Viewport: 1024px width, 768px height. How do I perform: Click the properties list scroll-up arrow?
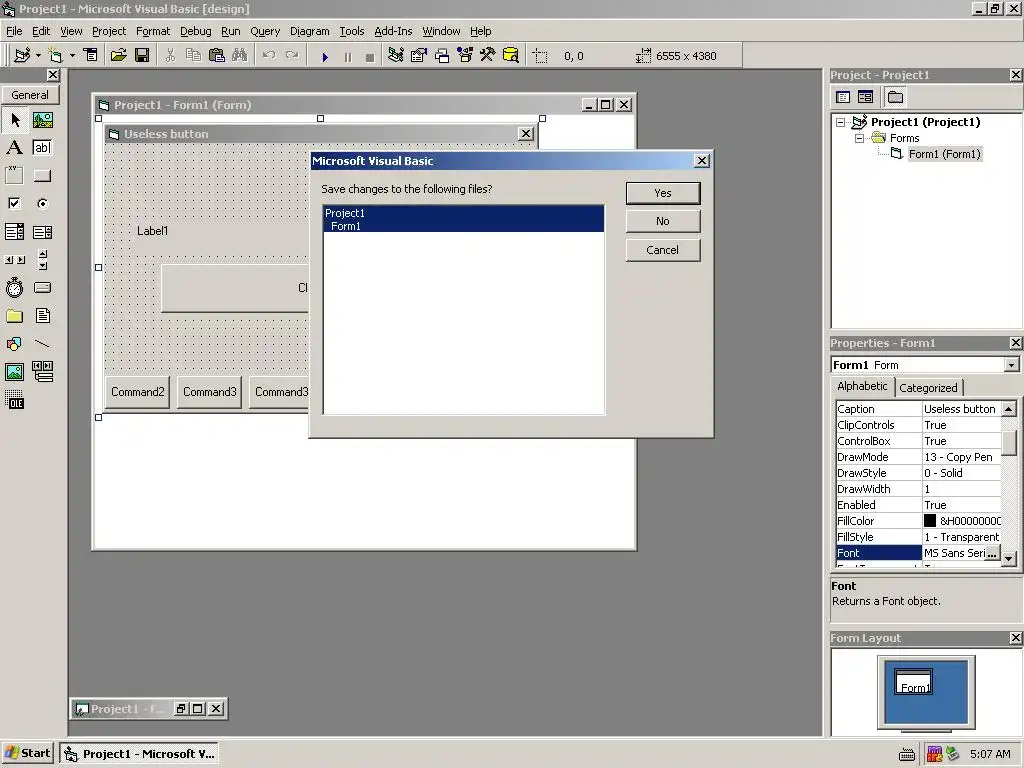click(1009, 409)
